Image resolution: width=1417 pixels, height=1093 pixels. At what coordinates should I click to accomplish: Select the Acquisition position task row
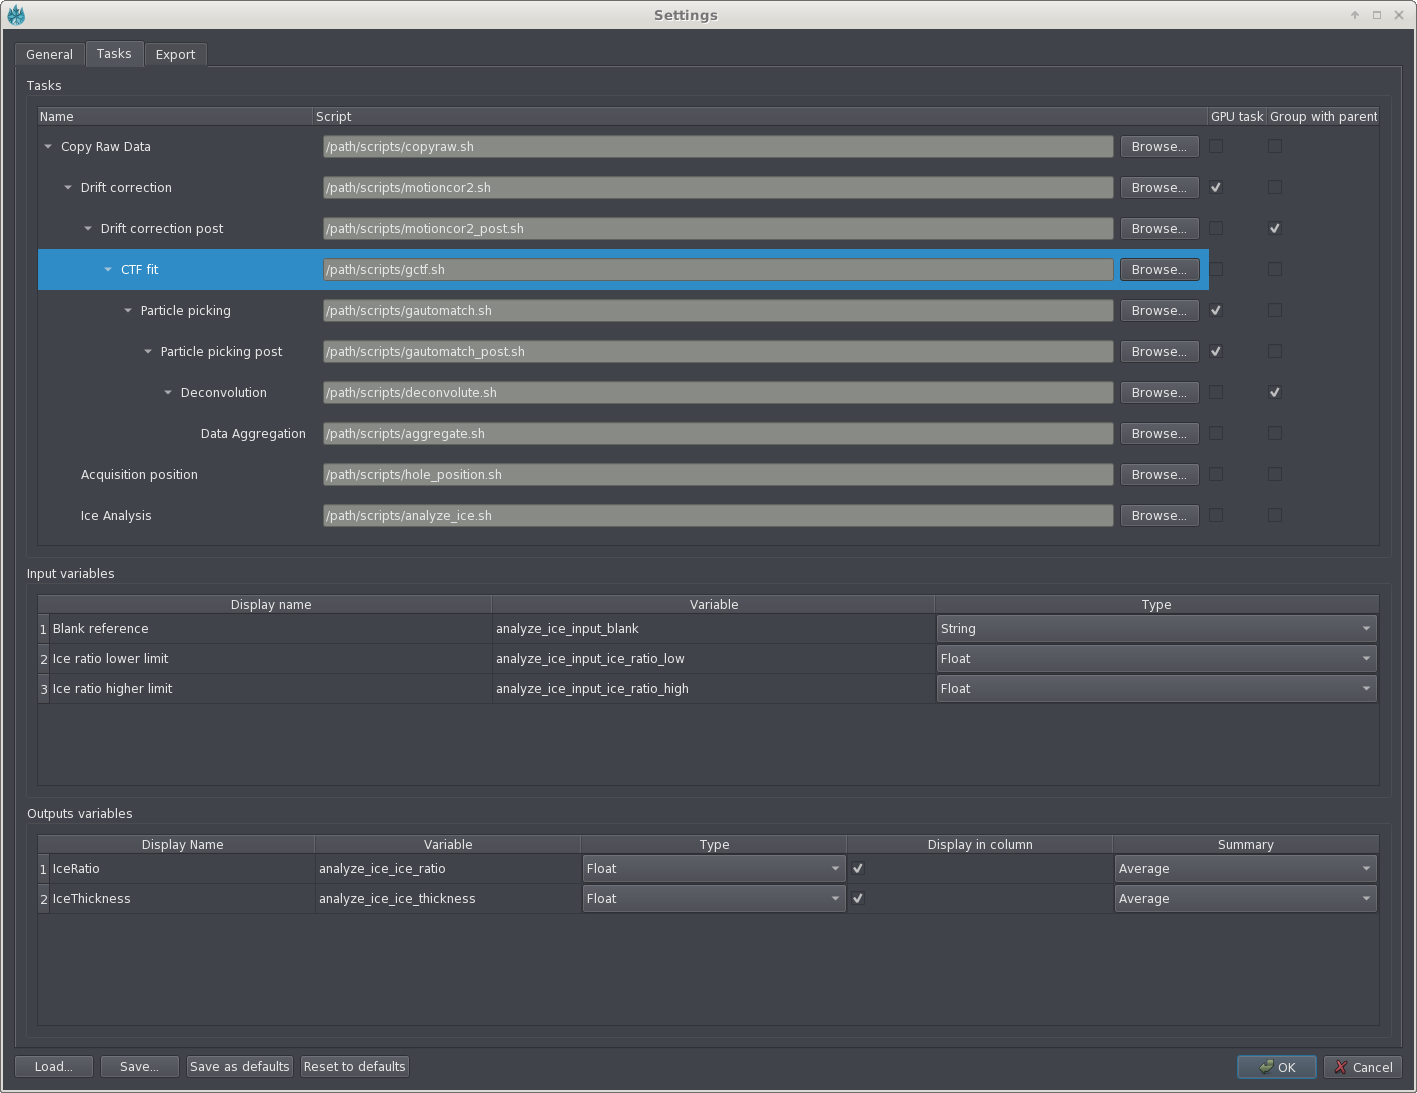click(139, 475)
